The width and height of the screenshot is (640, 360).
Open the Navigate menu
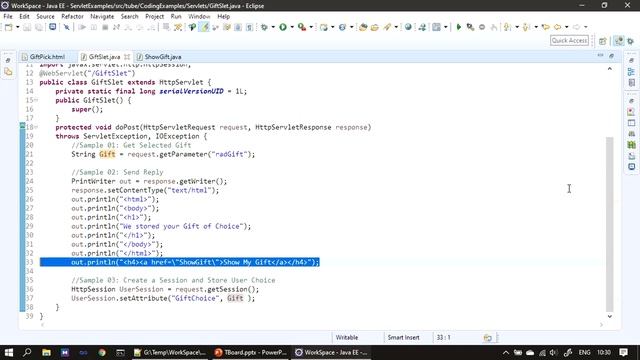[102, 16]
